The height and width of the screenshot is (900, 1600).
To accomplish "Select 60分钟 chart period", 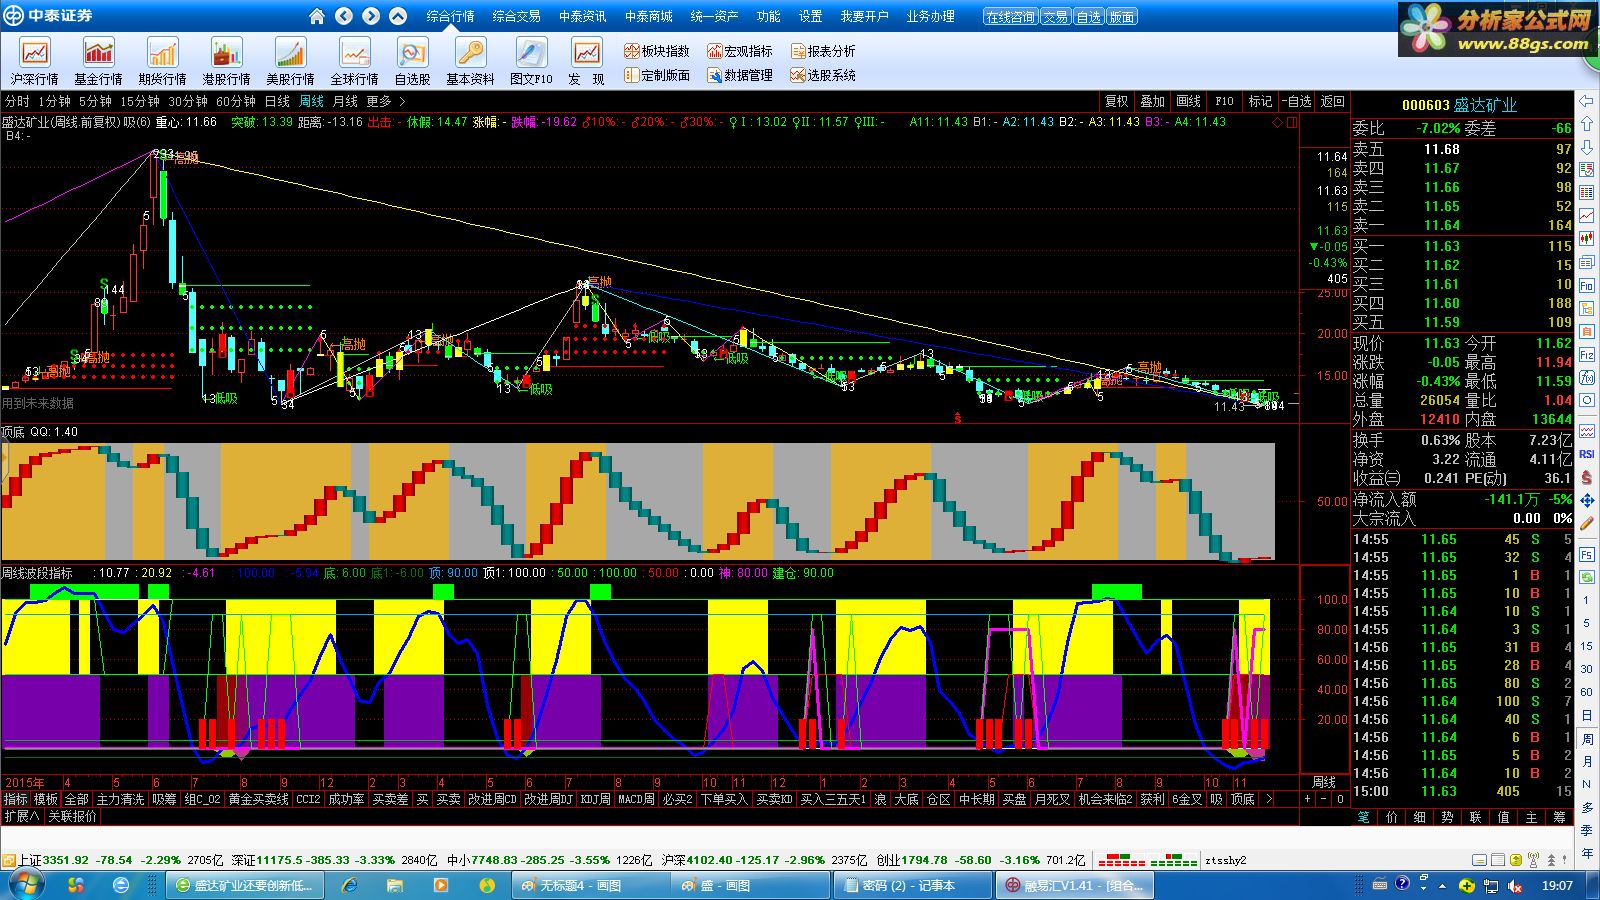I will click(236, 102).
